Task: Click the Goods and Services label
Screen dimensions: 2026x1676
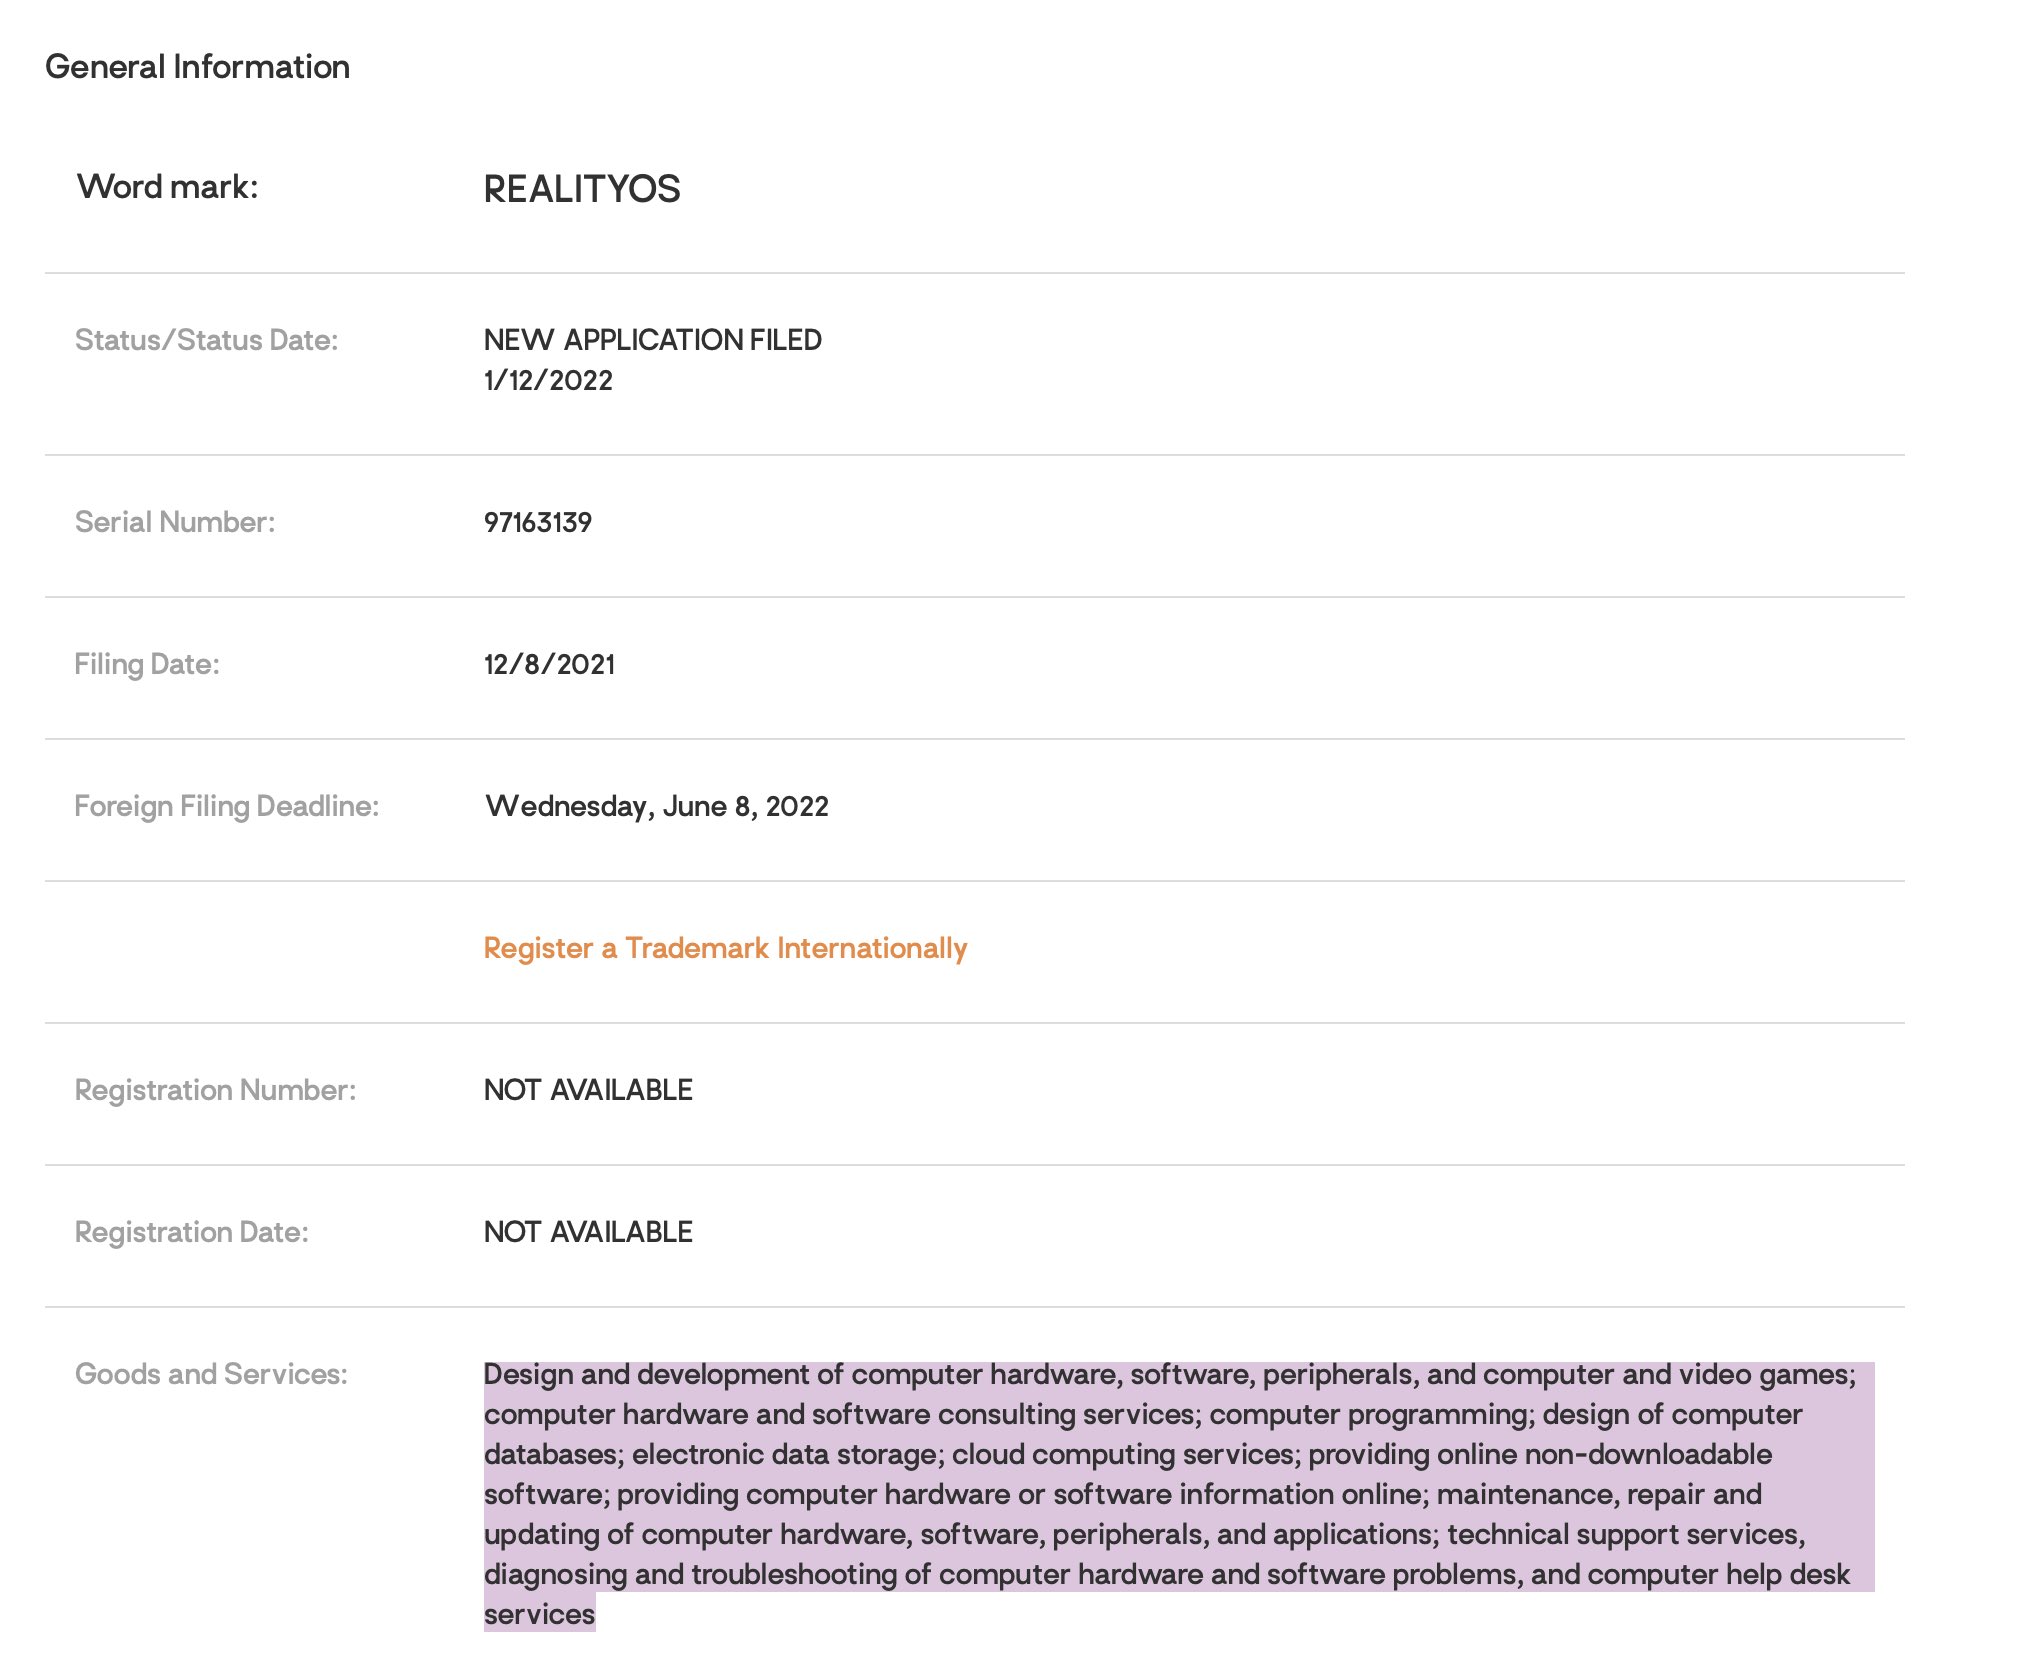Action: 211,1374
